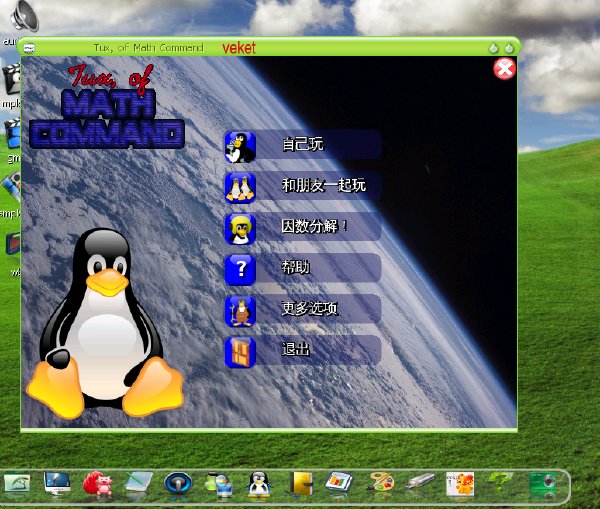Open the blue film gmplayer desktop icon
Viewport: 600px width, 509px height.
(x=12, y=133)
